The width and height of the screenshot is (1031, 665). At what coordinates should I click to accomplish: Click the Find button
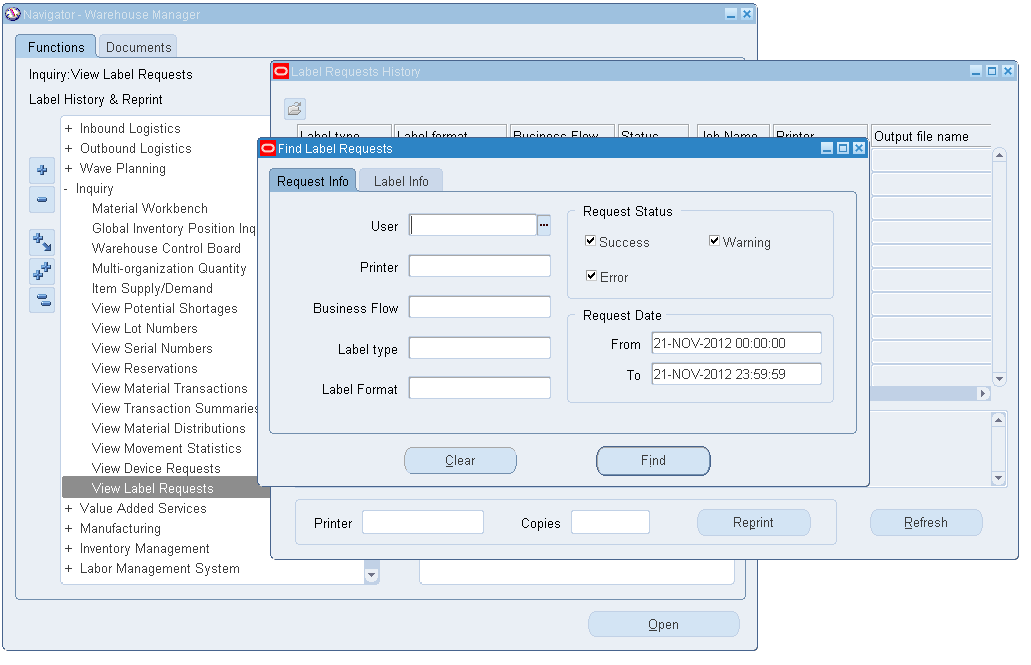point(653,461)
